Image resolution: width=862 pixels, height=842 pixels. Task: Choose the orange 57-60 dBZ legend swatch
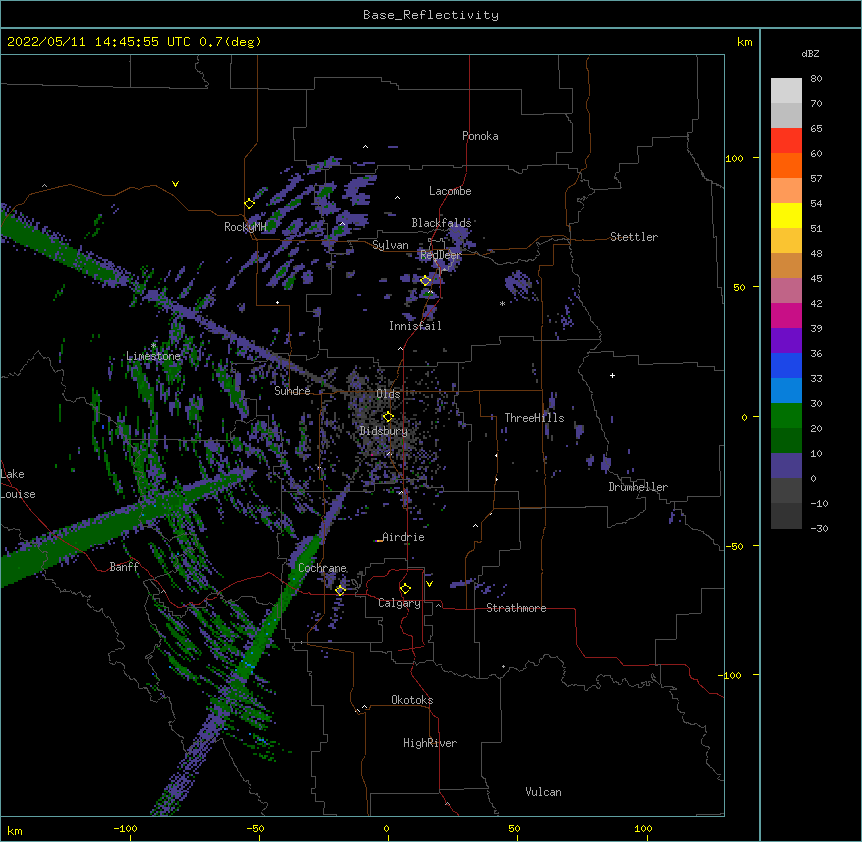pyautogui.click(x=786, y=165)
